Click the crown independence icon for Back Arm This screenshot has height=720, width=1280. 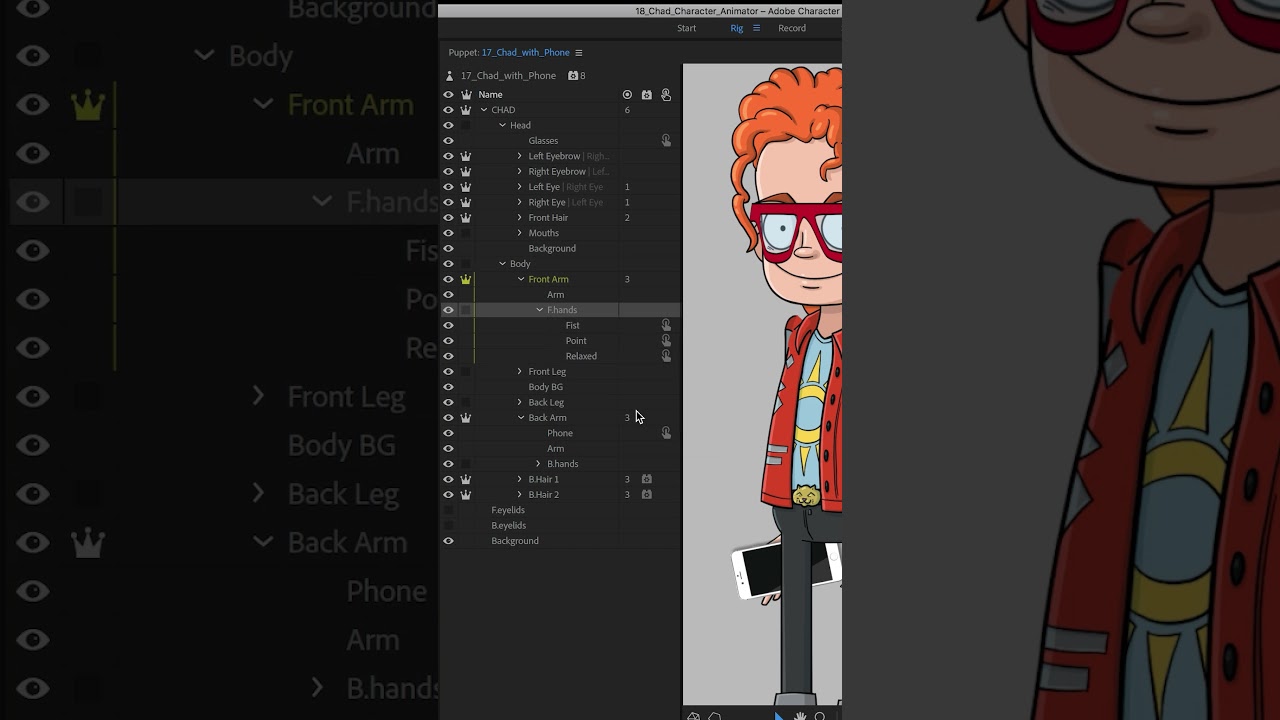(x=466, y=418)
